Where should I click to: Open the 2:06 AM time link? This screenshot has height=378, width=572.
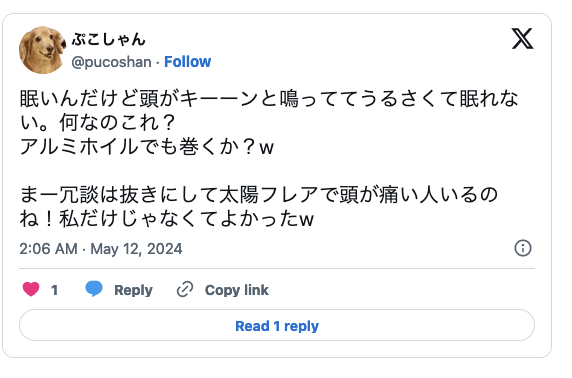[x=48, y=249]
